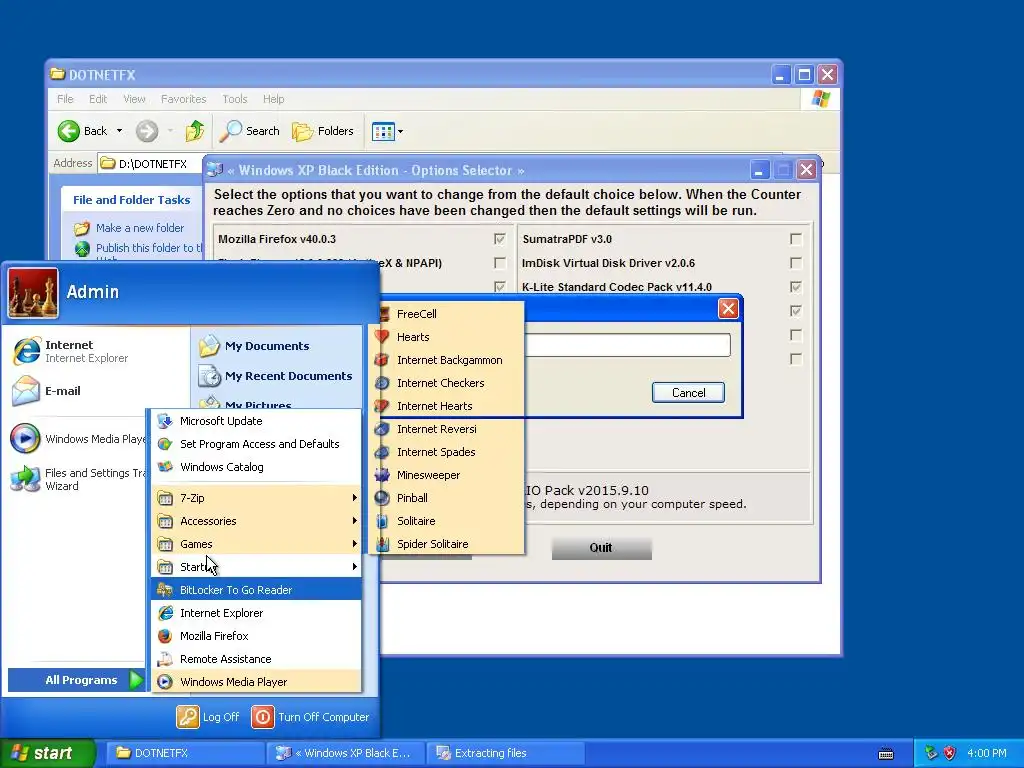Toggle checkbox on the NPAPI row
The height and width of the screenshot is (768, 1024).
[500, 263]
